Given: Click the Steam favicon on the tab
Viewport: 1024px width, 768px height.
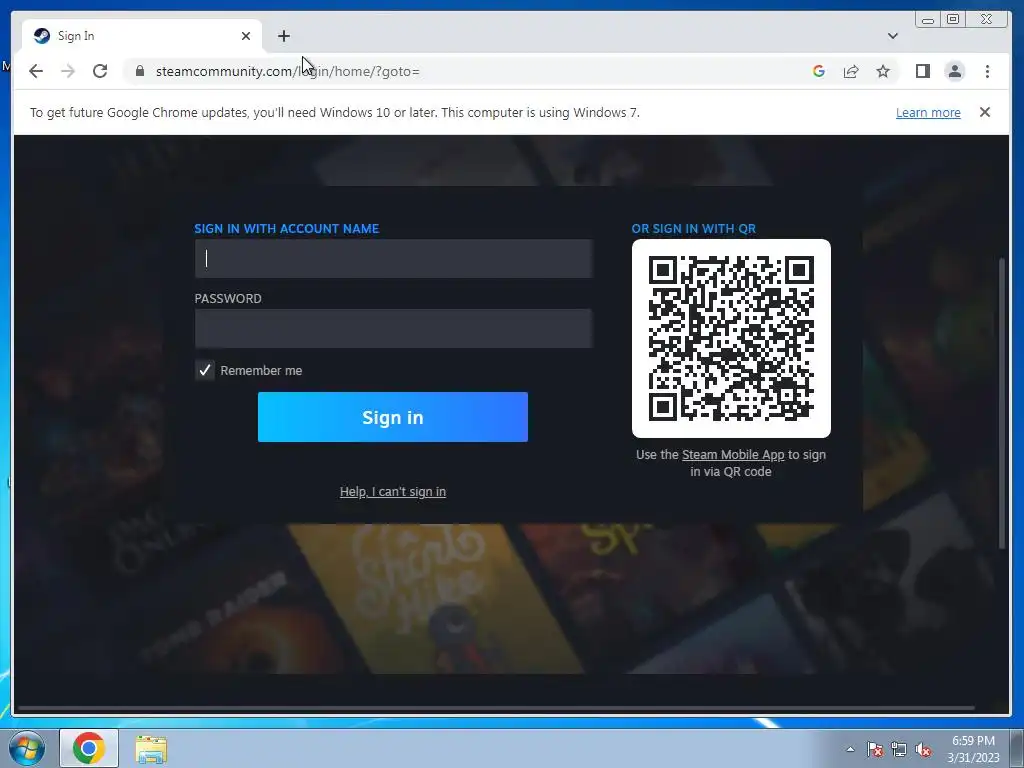Looking at the screenshot, I should 42,36.
